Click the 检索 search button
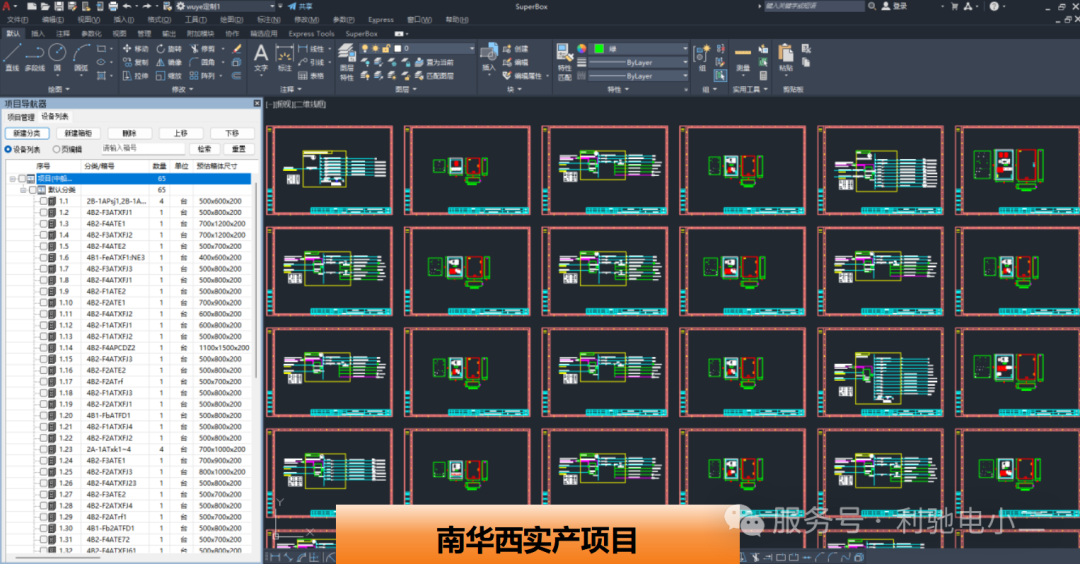Viewport: 1080px width, 564px height. coord(205,149)
